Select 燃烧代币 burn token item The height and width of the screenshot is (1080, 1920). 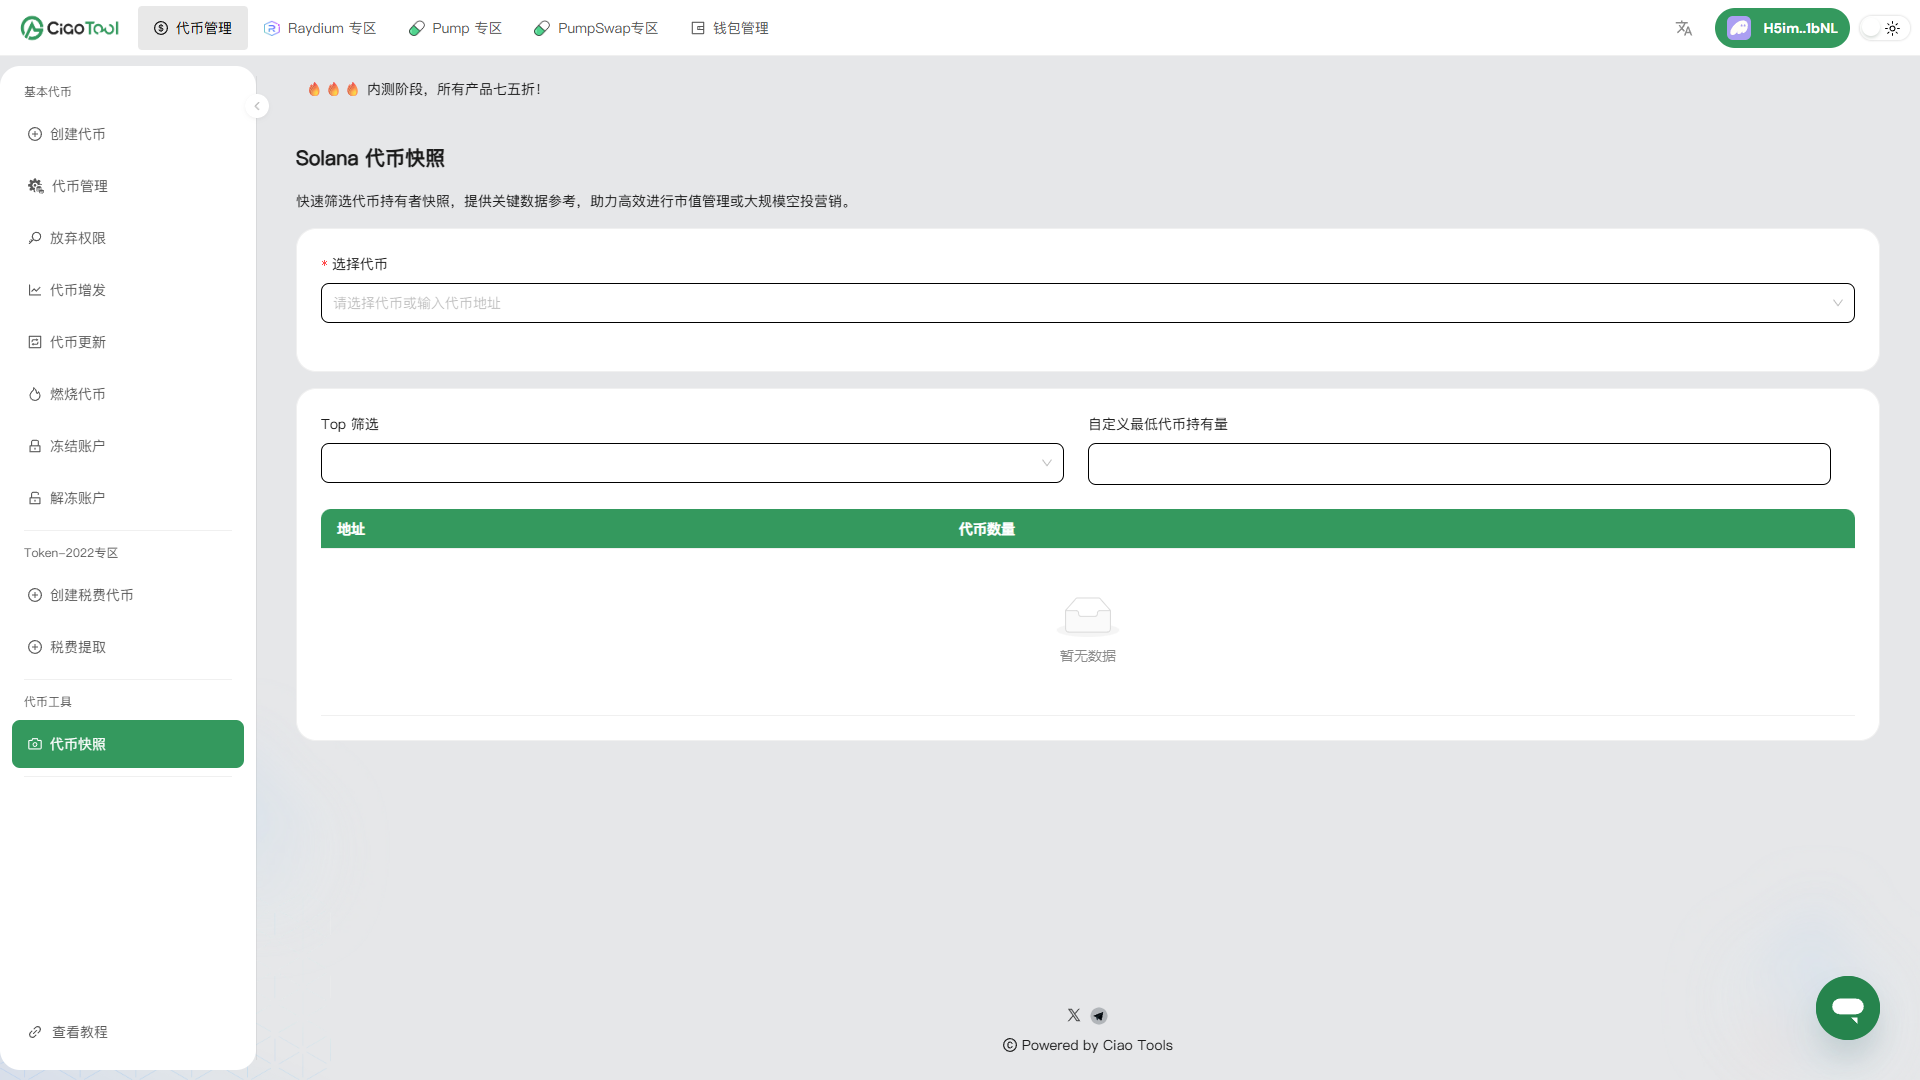click(x=78, y=394)
